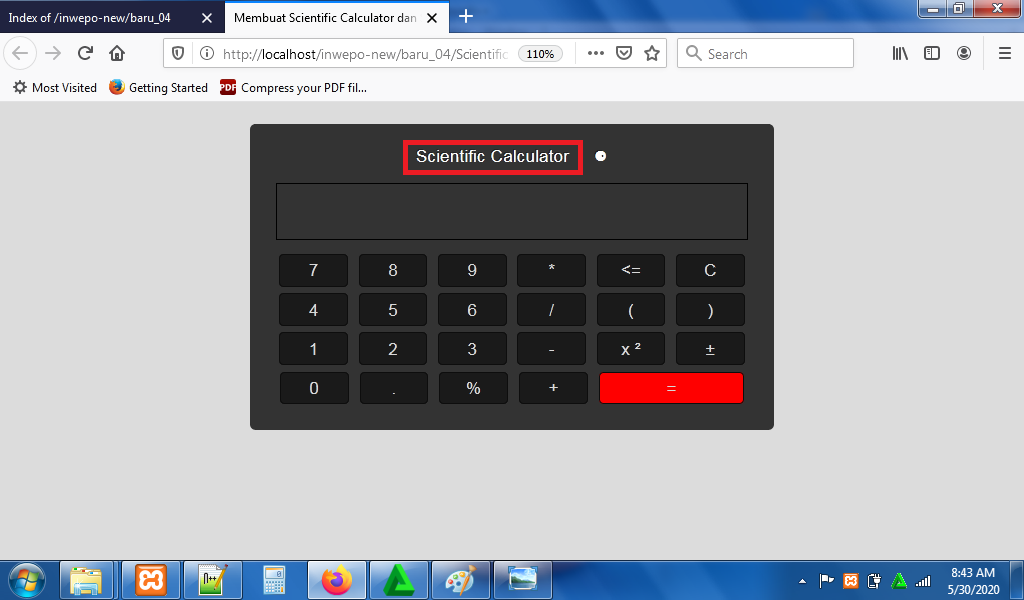Image resolution: width=1024 pixels, height=600 pixels.
Task: Click the x² square key
Action: tap(631, 349)
